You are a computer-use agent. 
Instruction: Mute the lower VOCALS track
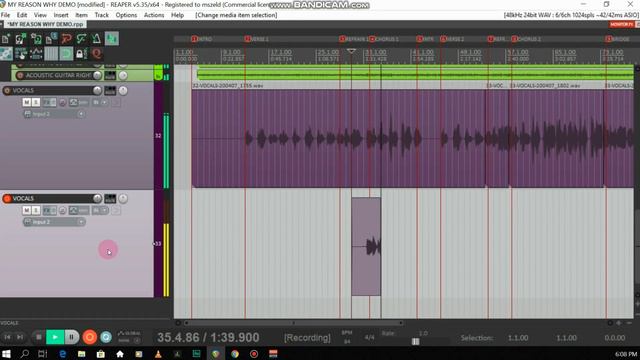27,210
